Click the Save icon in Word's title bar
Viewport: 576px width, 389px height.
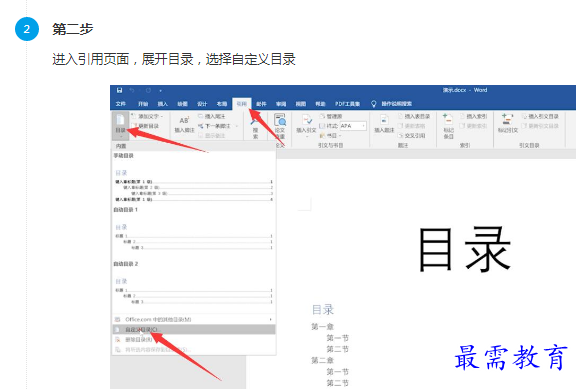(119, 90)
